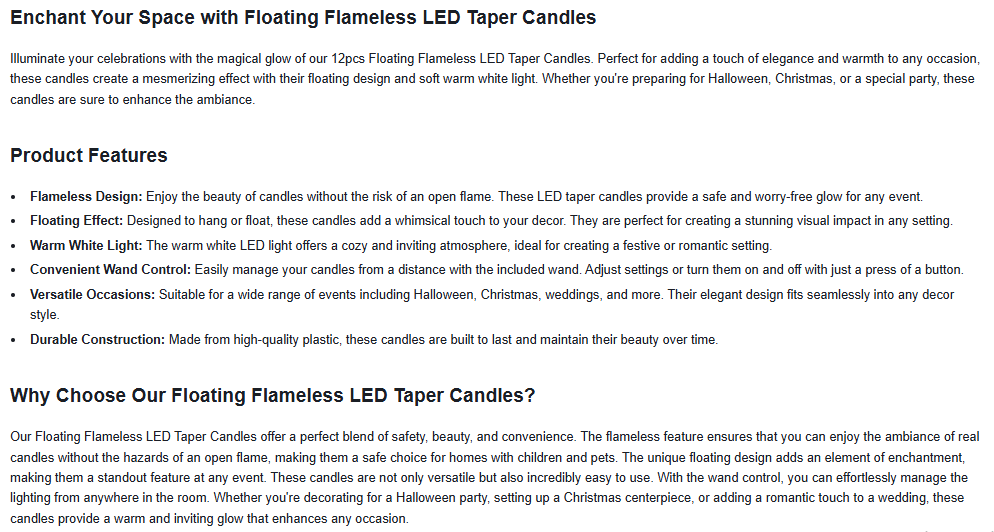The height and width of the screenshot is (532, 994).
Task: Click the bullet dot before 'Flameless Design'
Action: [x=14, y=197]
